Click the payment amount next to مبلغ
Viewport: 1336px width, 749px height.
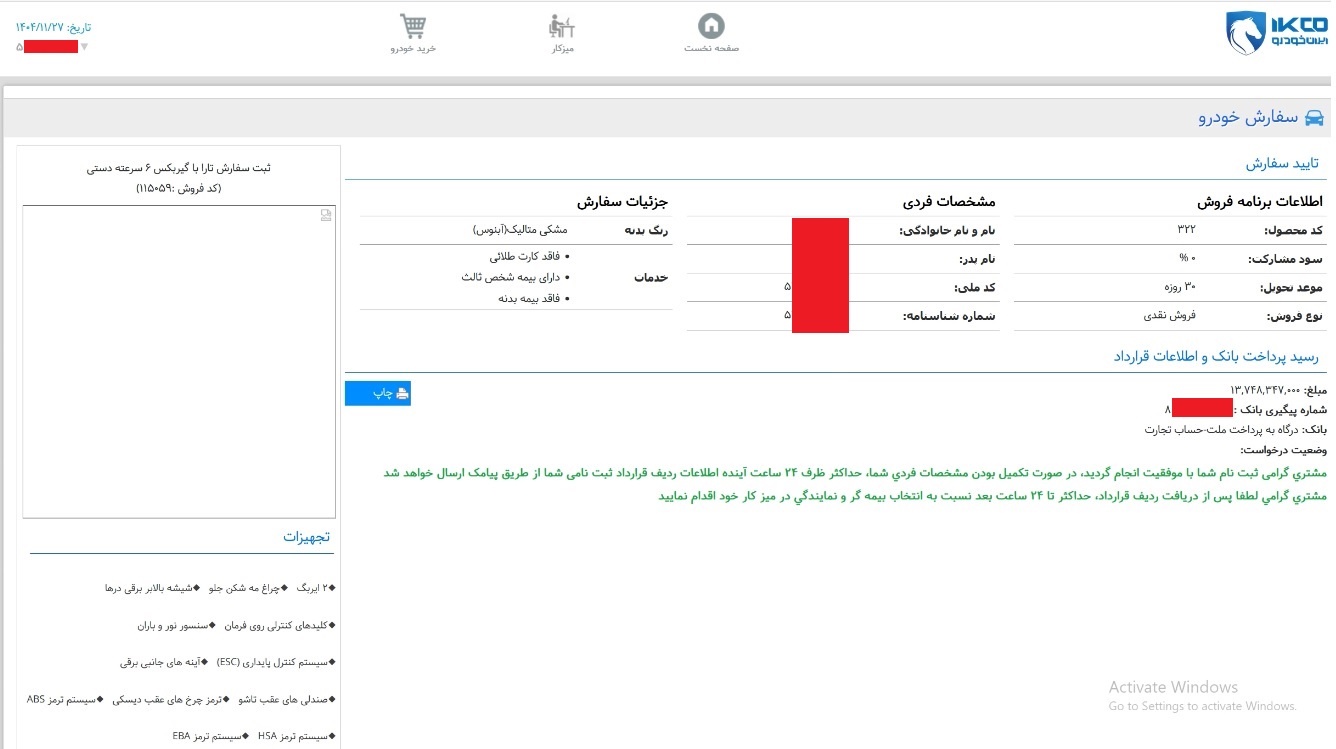(x=1264, y=390)
